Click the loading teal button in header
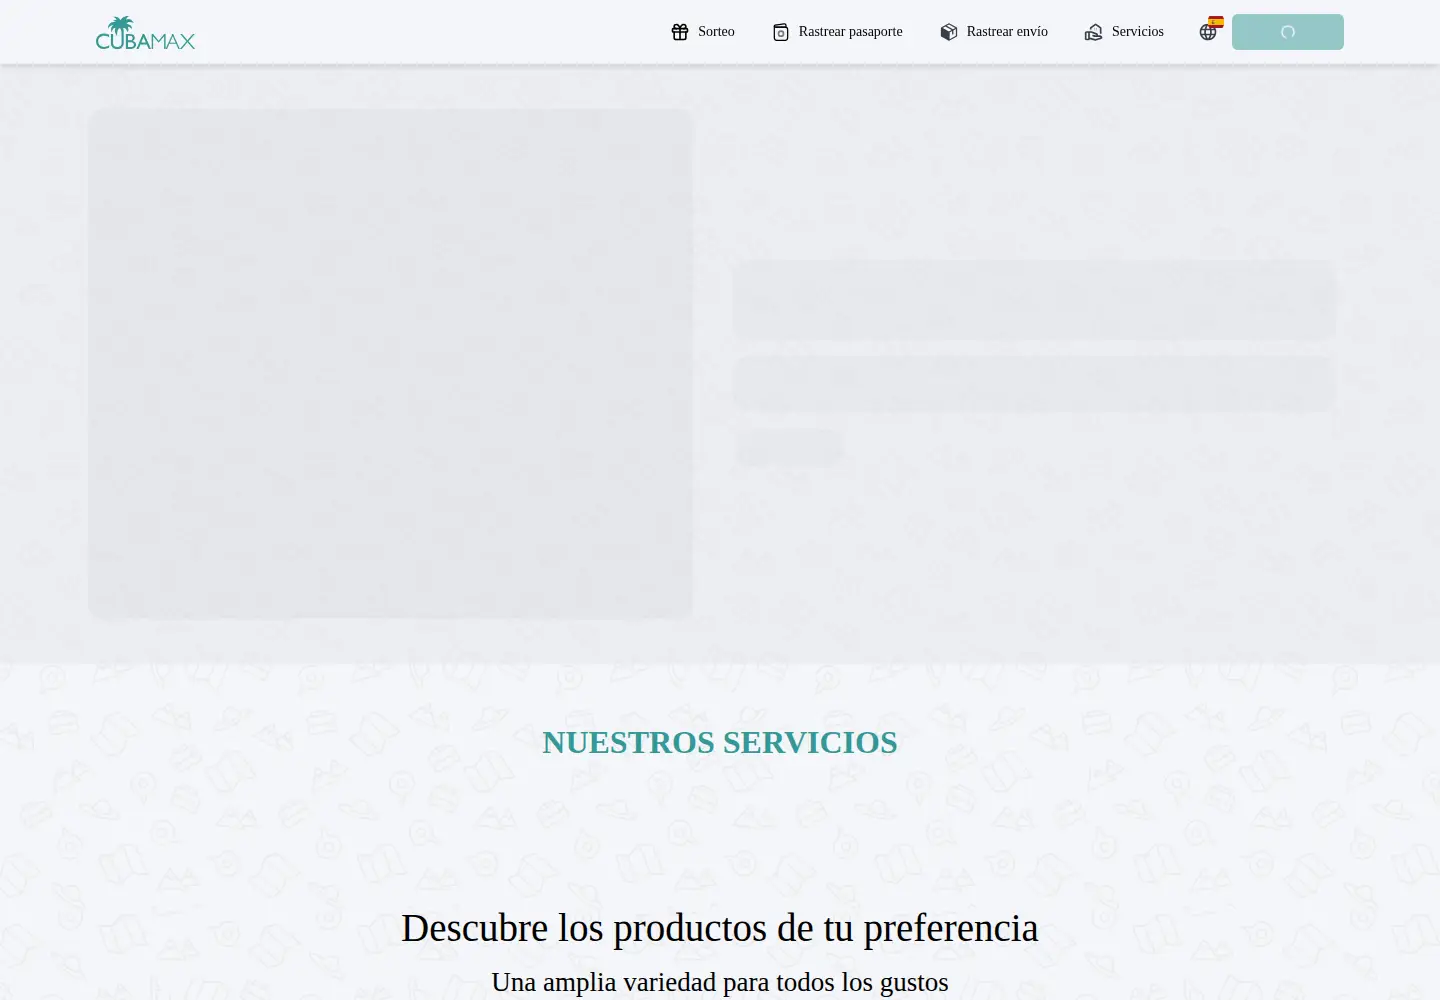This screenshot has width=1440, height=1000. tap(1288, 32)
